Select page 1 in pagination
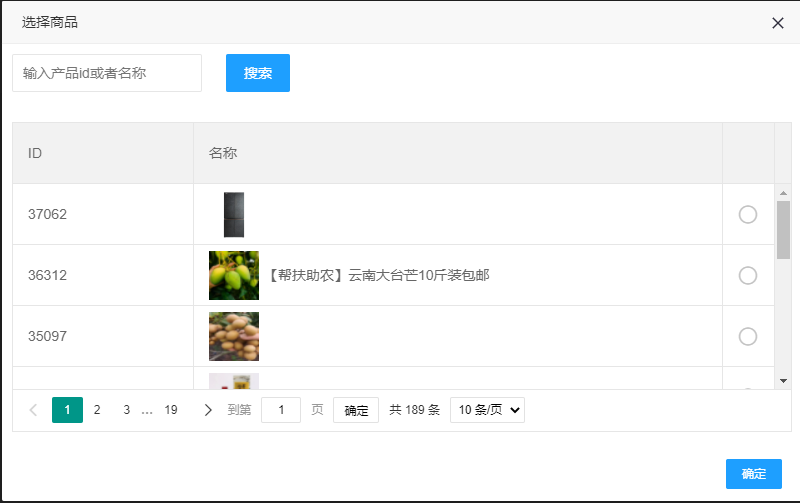This screenshot has width=800, height=503. click(x=67, y=410)
